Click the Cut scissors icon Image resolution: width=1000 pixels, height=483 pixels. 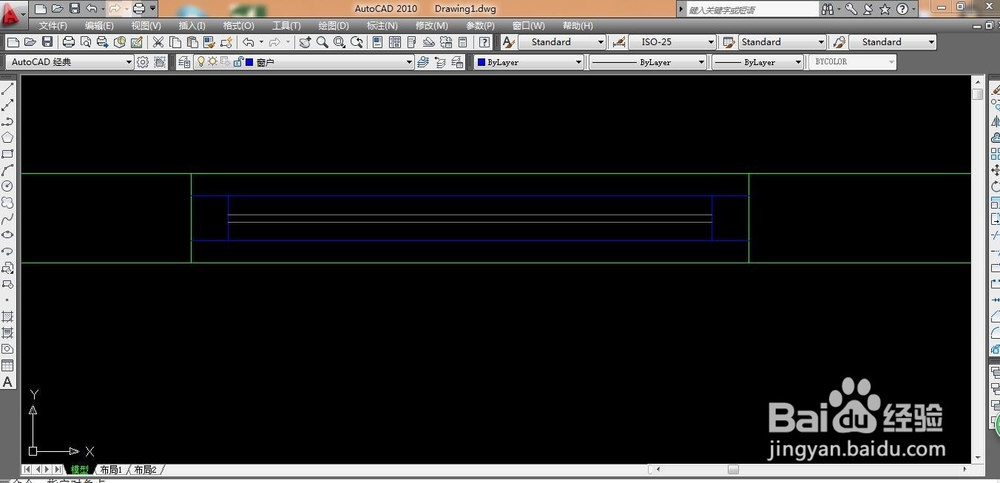click(x=158, y=42)
